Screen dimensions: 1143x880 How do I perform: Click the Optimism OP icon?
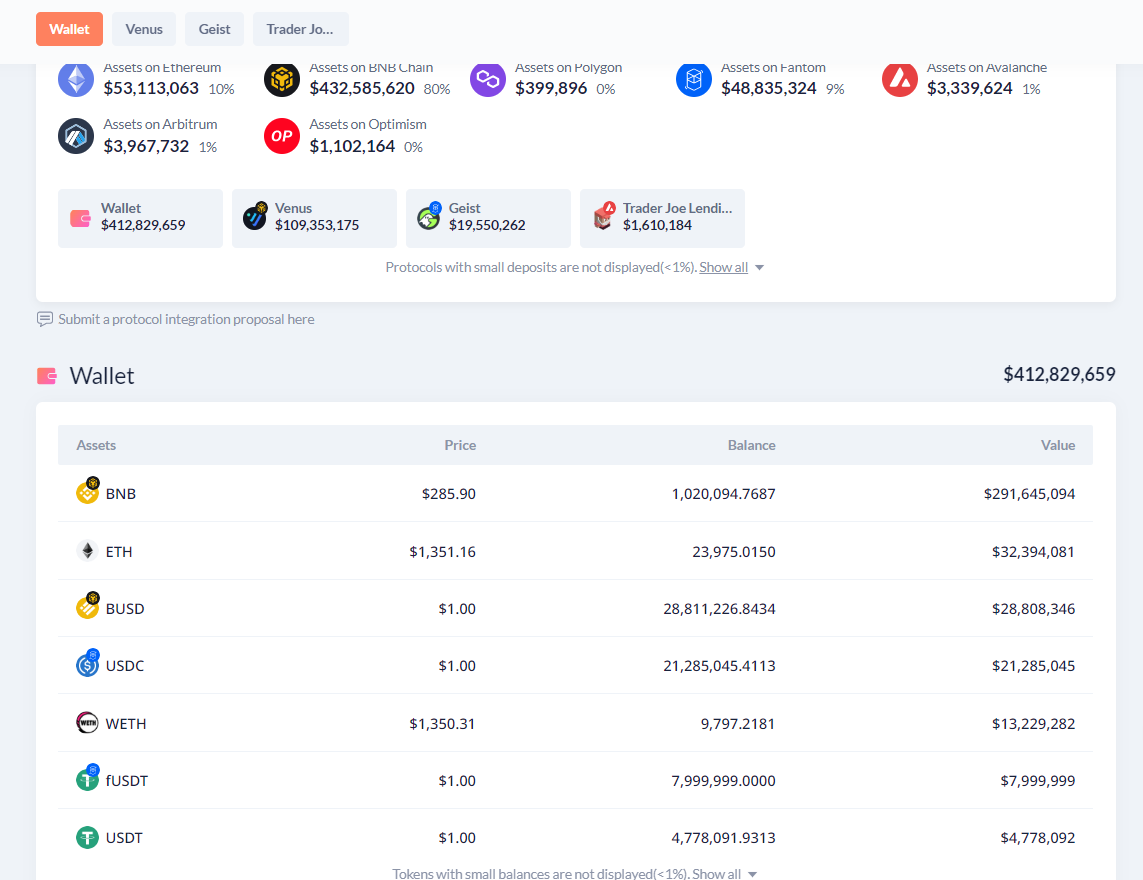pos(281,136)
